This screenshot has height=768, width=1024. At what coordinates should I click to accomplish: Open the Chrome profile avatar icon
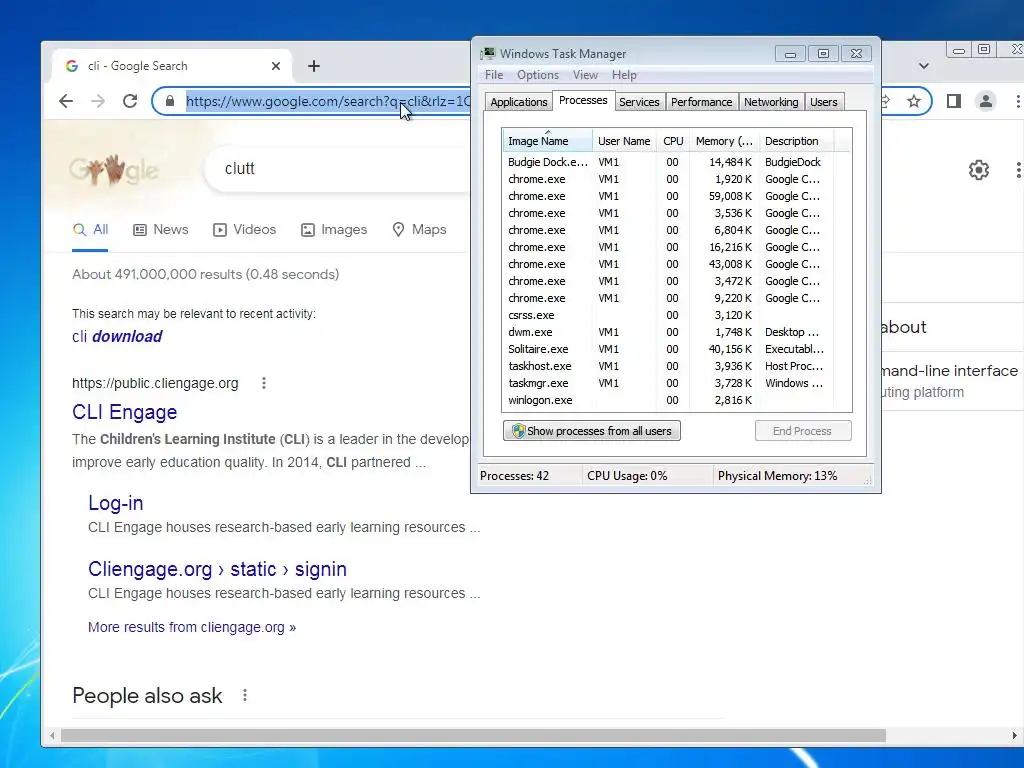click(x=985, y=101)
